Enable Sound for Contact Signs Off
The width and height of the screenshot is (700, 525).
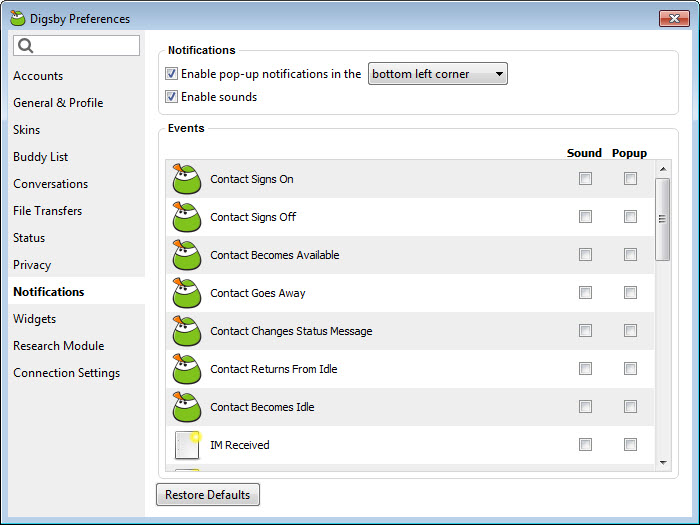(585, 217)
